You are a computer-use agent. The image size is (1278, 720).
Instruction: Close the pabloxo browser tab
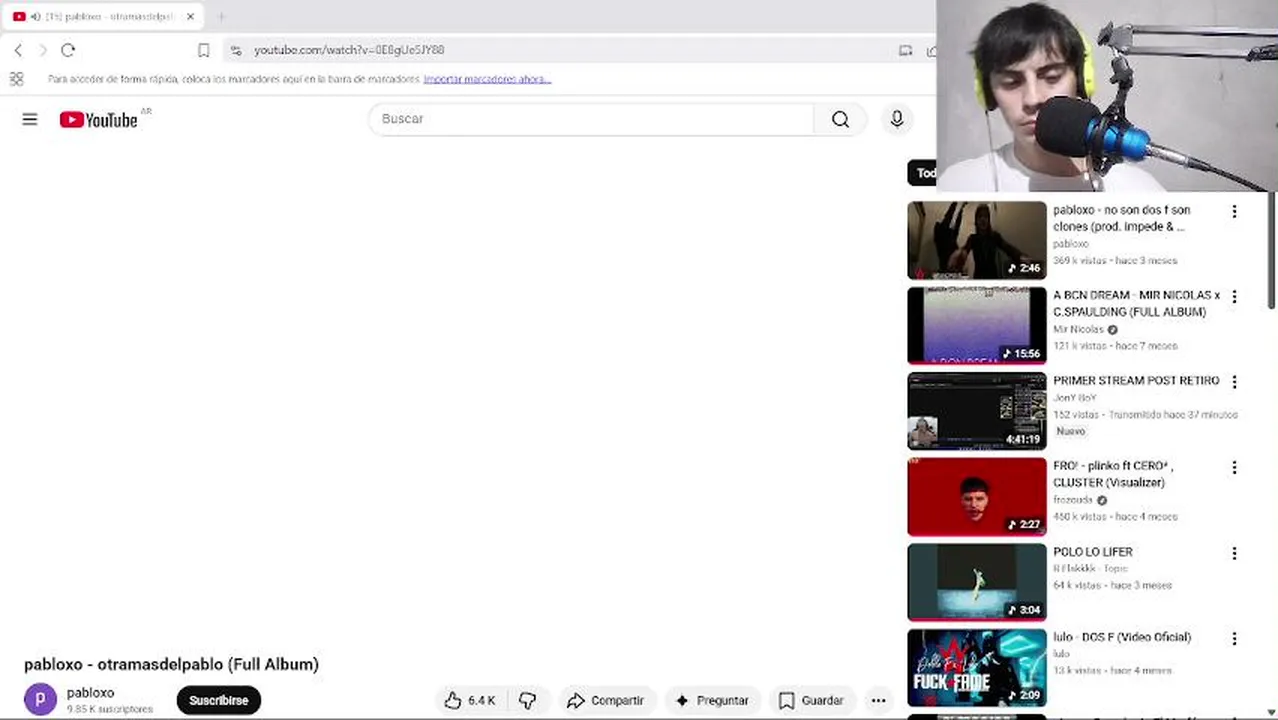point(190,16)
